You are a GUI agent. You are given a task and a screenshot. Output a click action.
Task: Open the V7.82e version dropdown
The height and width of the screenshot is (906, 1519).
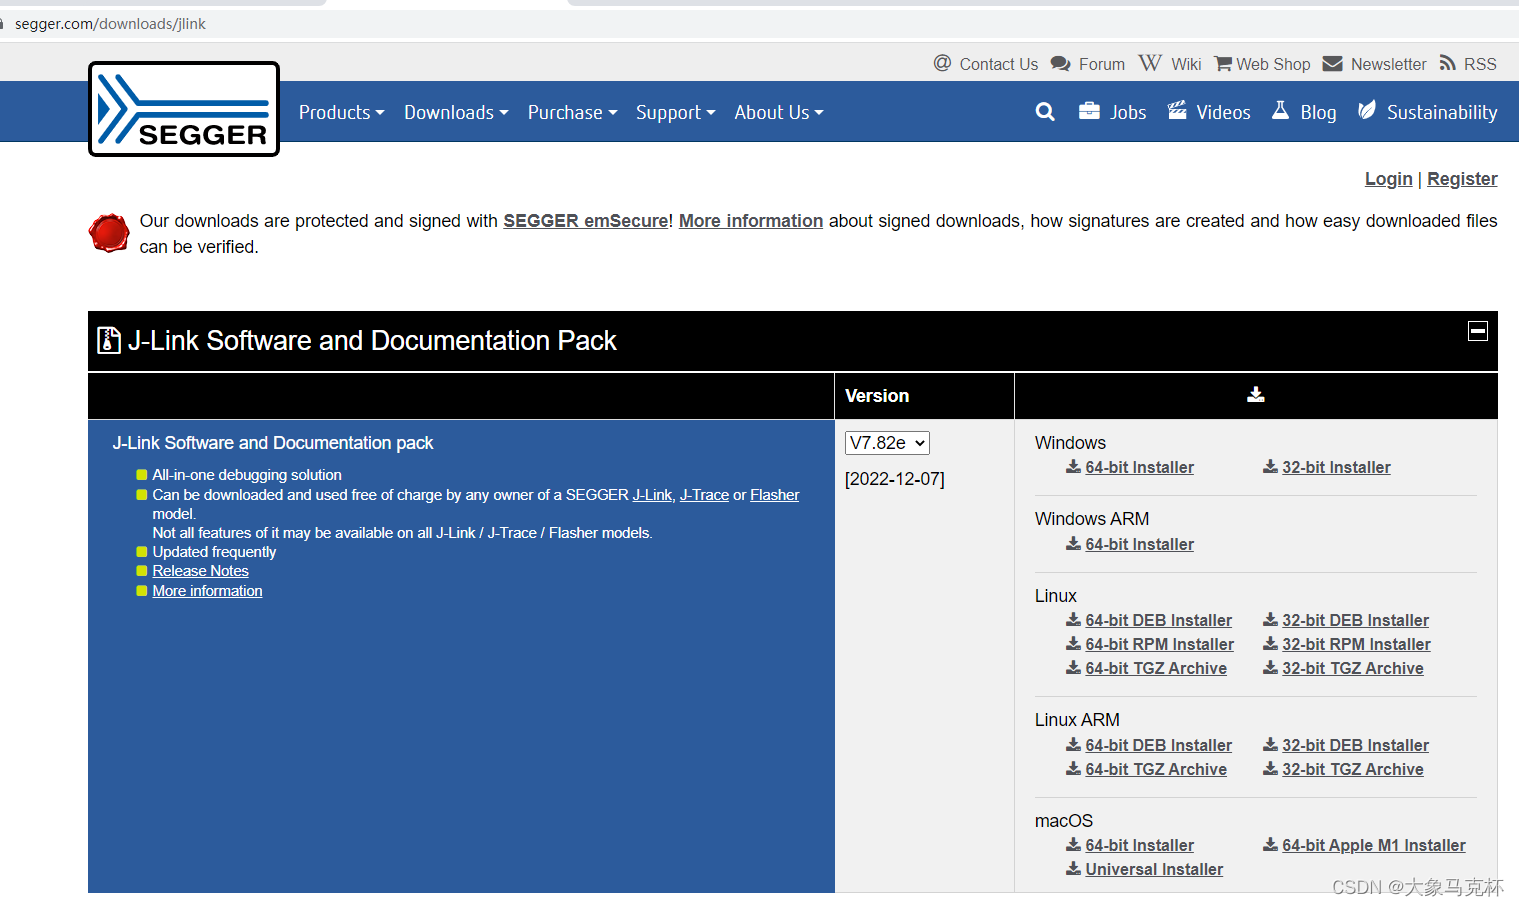pyautogui.click(x=887, y=443)
